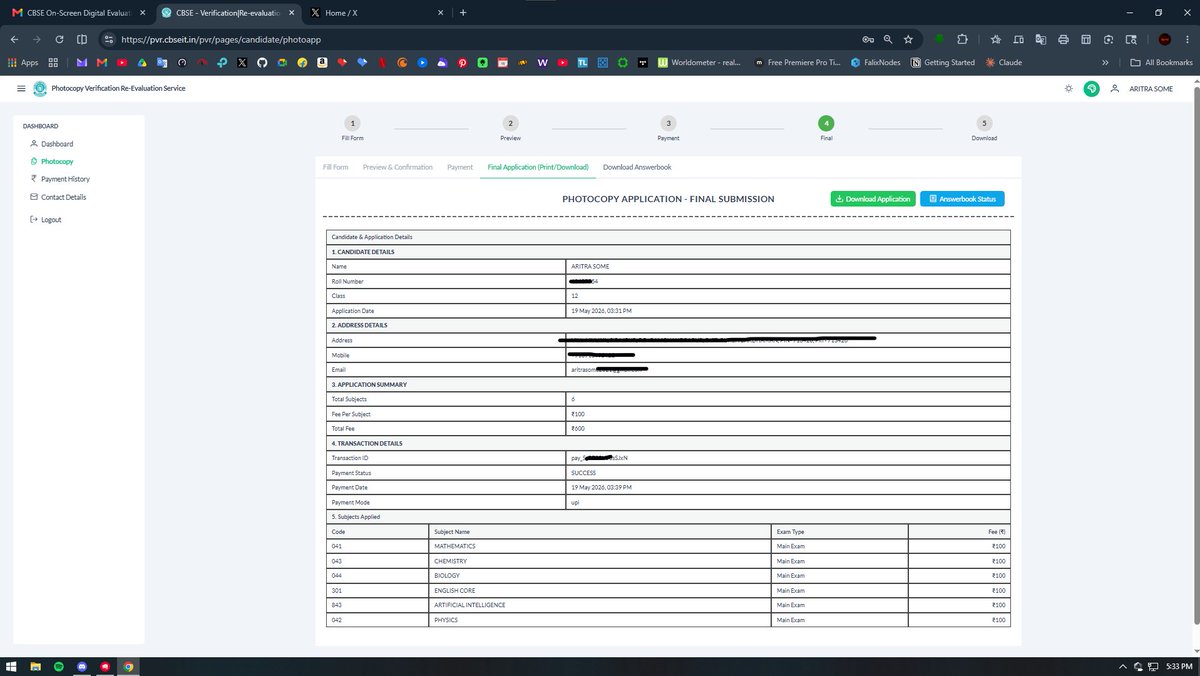Viewport: 1200px width, 676px height.
Task: Toggle the light/dark theme sun icon
Action: [x=1069, y=88]
